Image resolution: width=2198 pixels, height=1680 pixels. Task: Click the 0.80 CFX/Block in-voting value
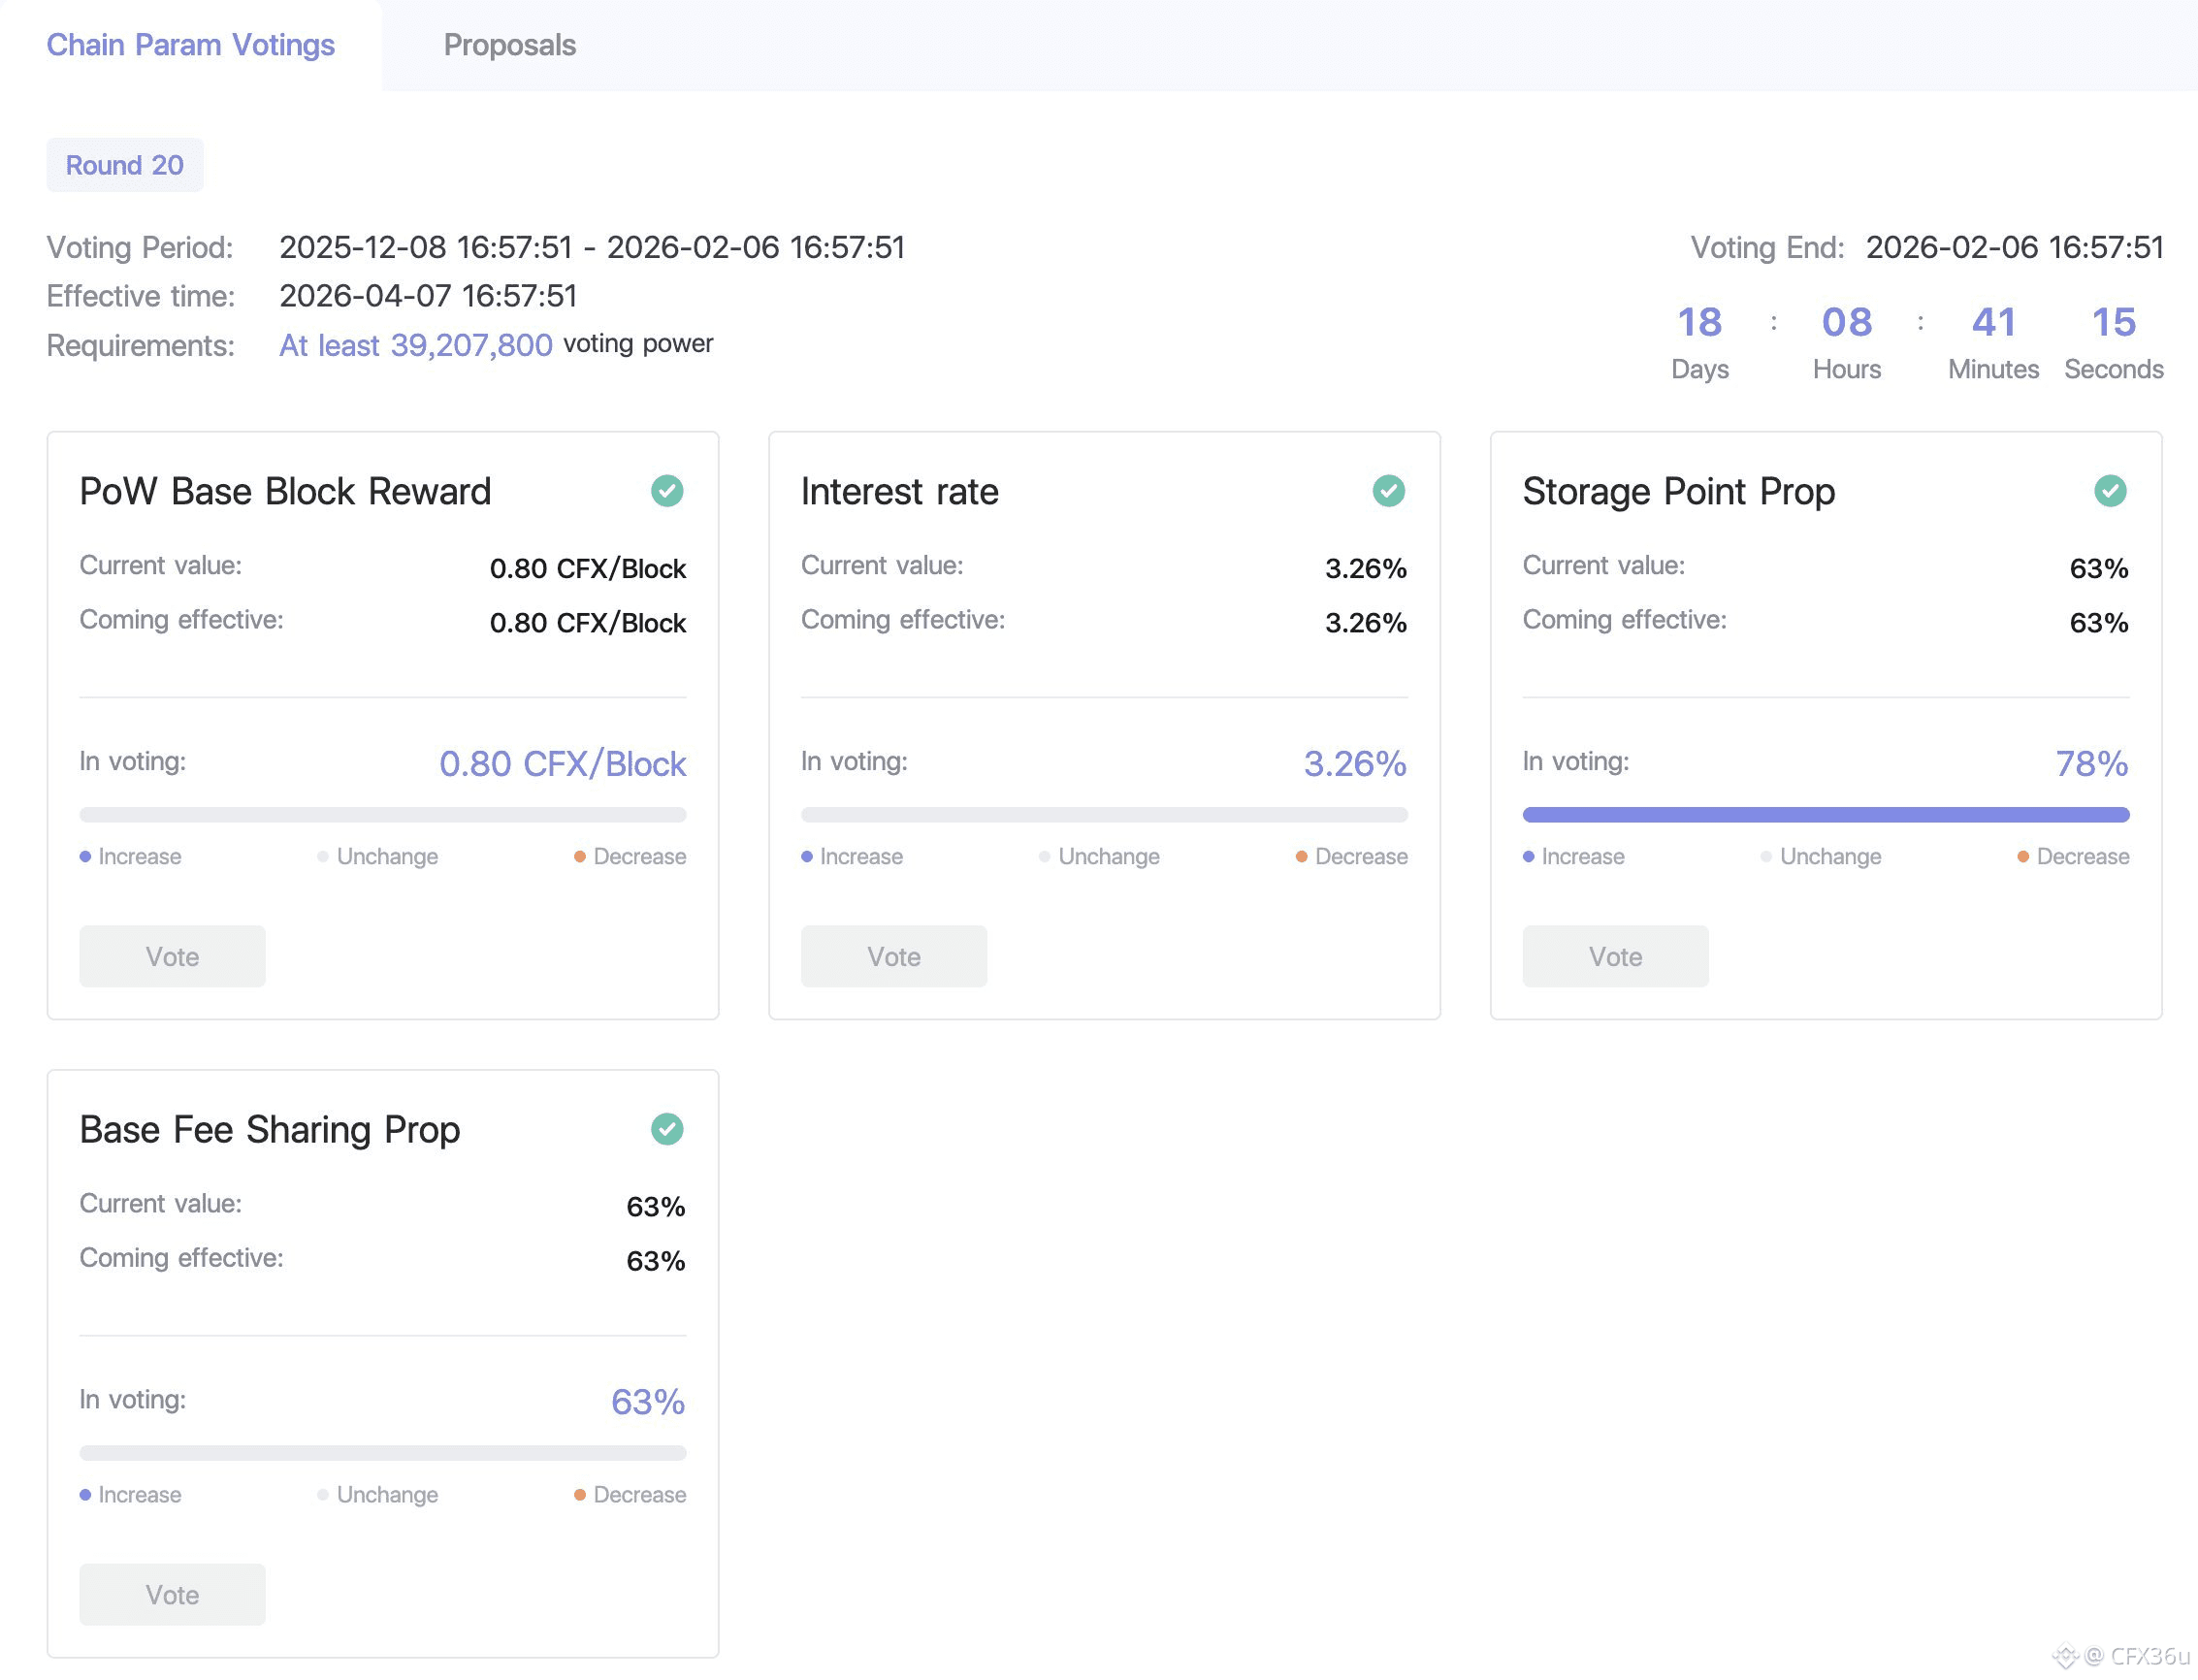coord(562,764)
